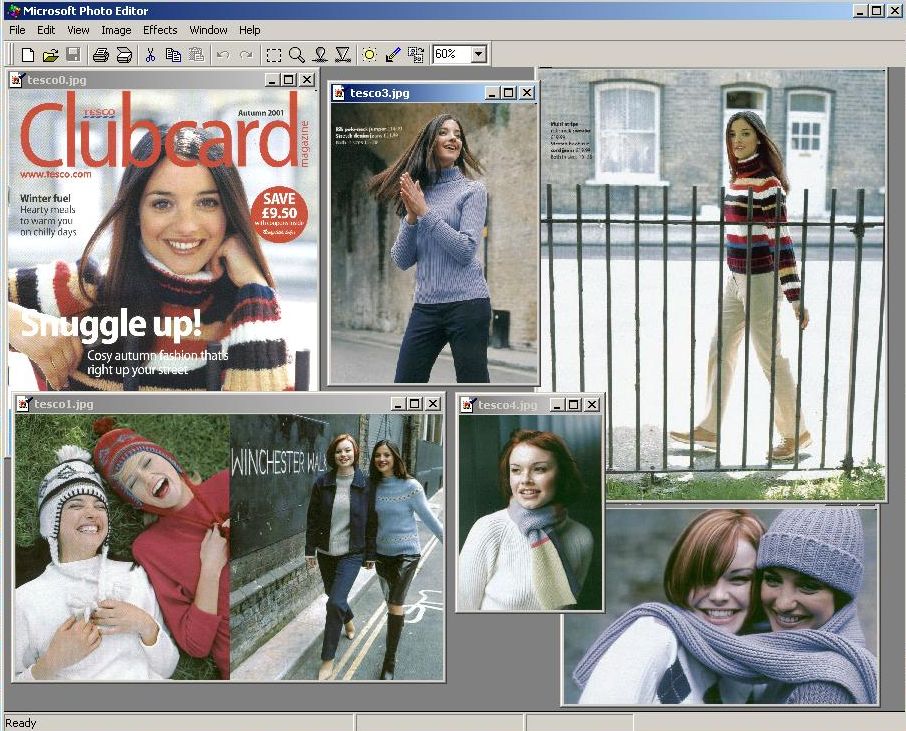Screen dimensions: 906x731
Task: Click the 60% zoom input field
Action: point(452,54)
